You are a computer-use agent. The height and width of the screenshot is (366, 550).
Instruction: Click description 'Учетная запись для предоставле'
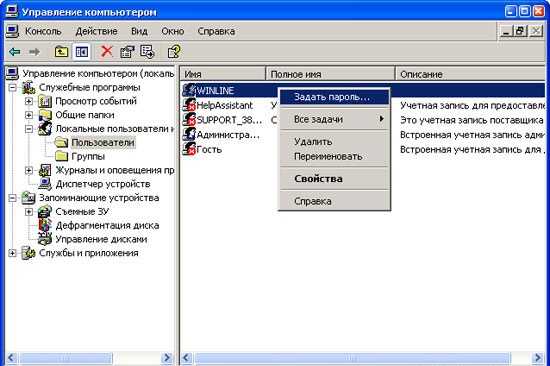472,105
